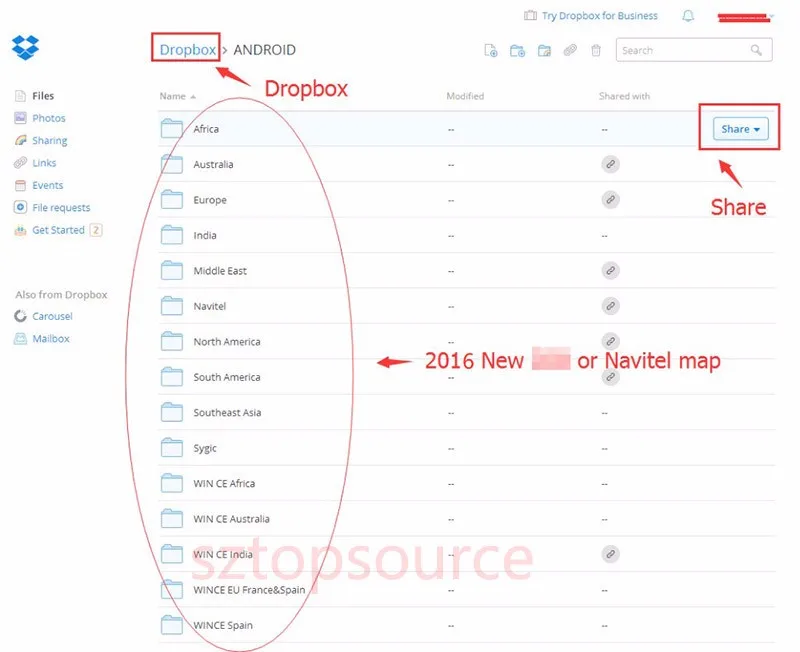Open the WIN CE Australia folder name
This screenshot has height=652, width=800.
(231, 519)
